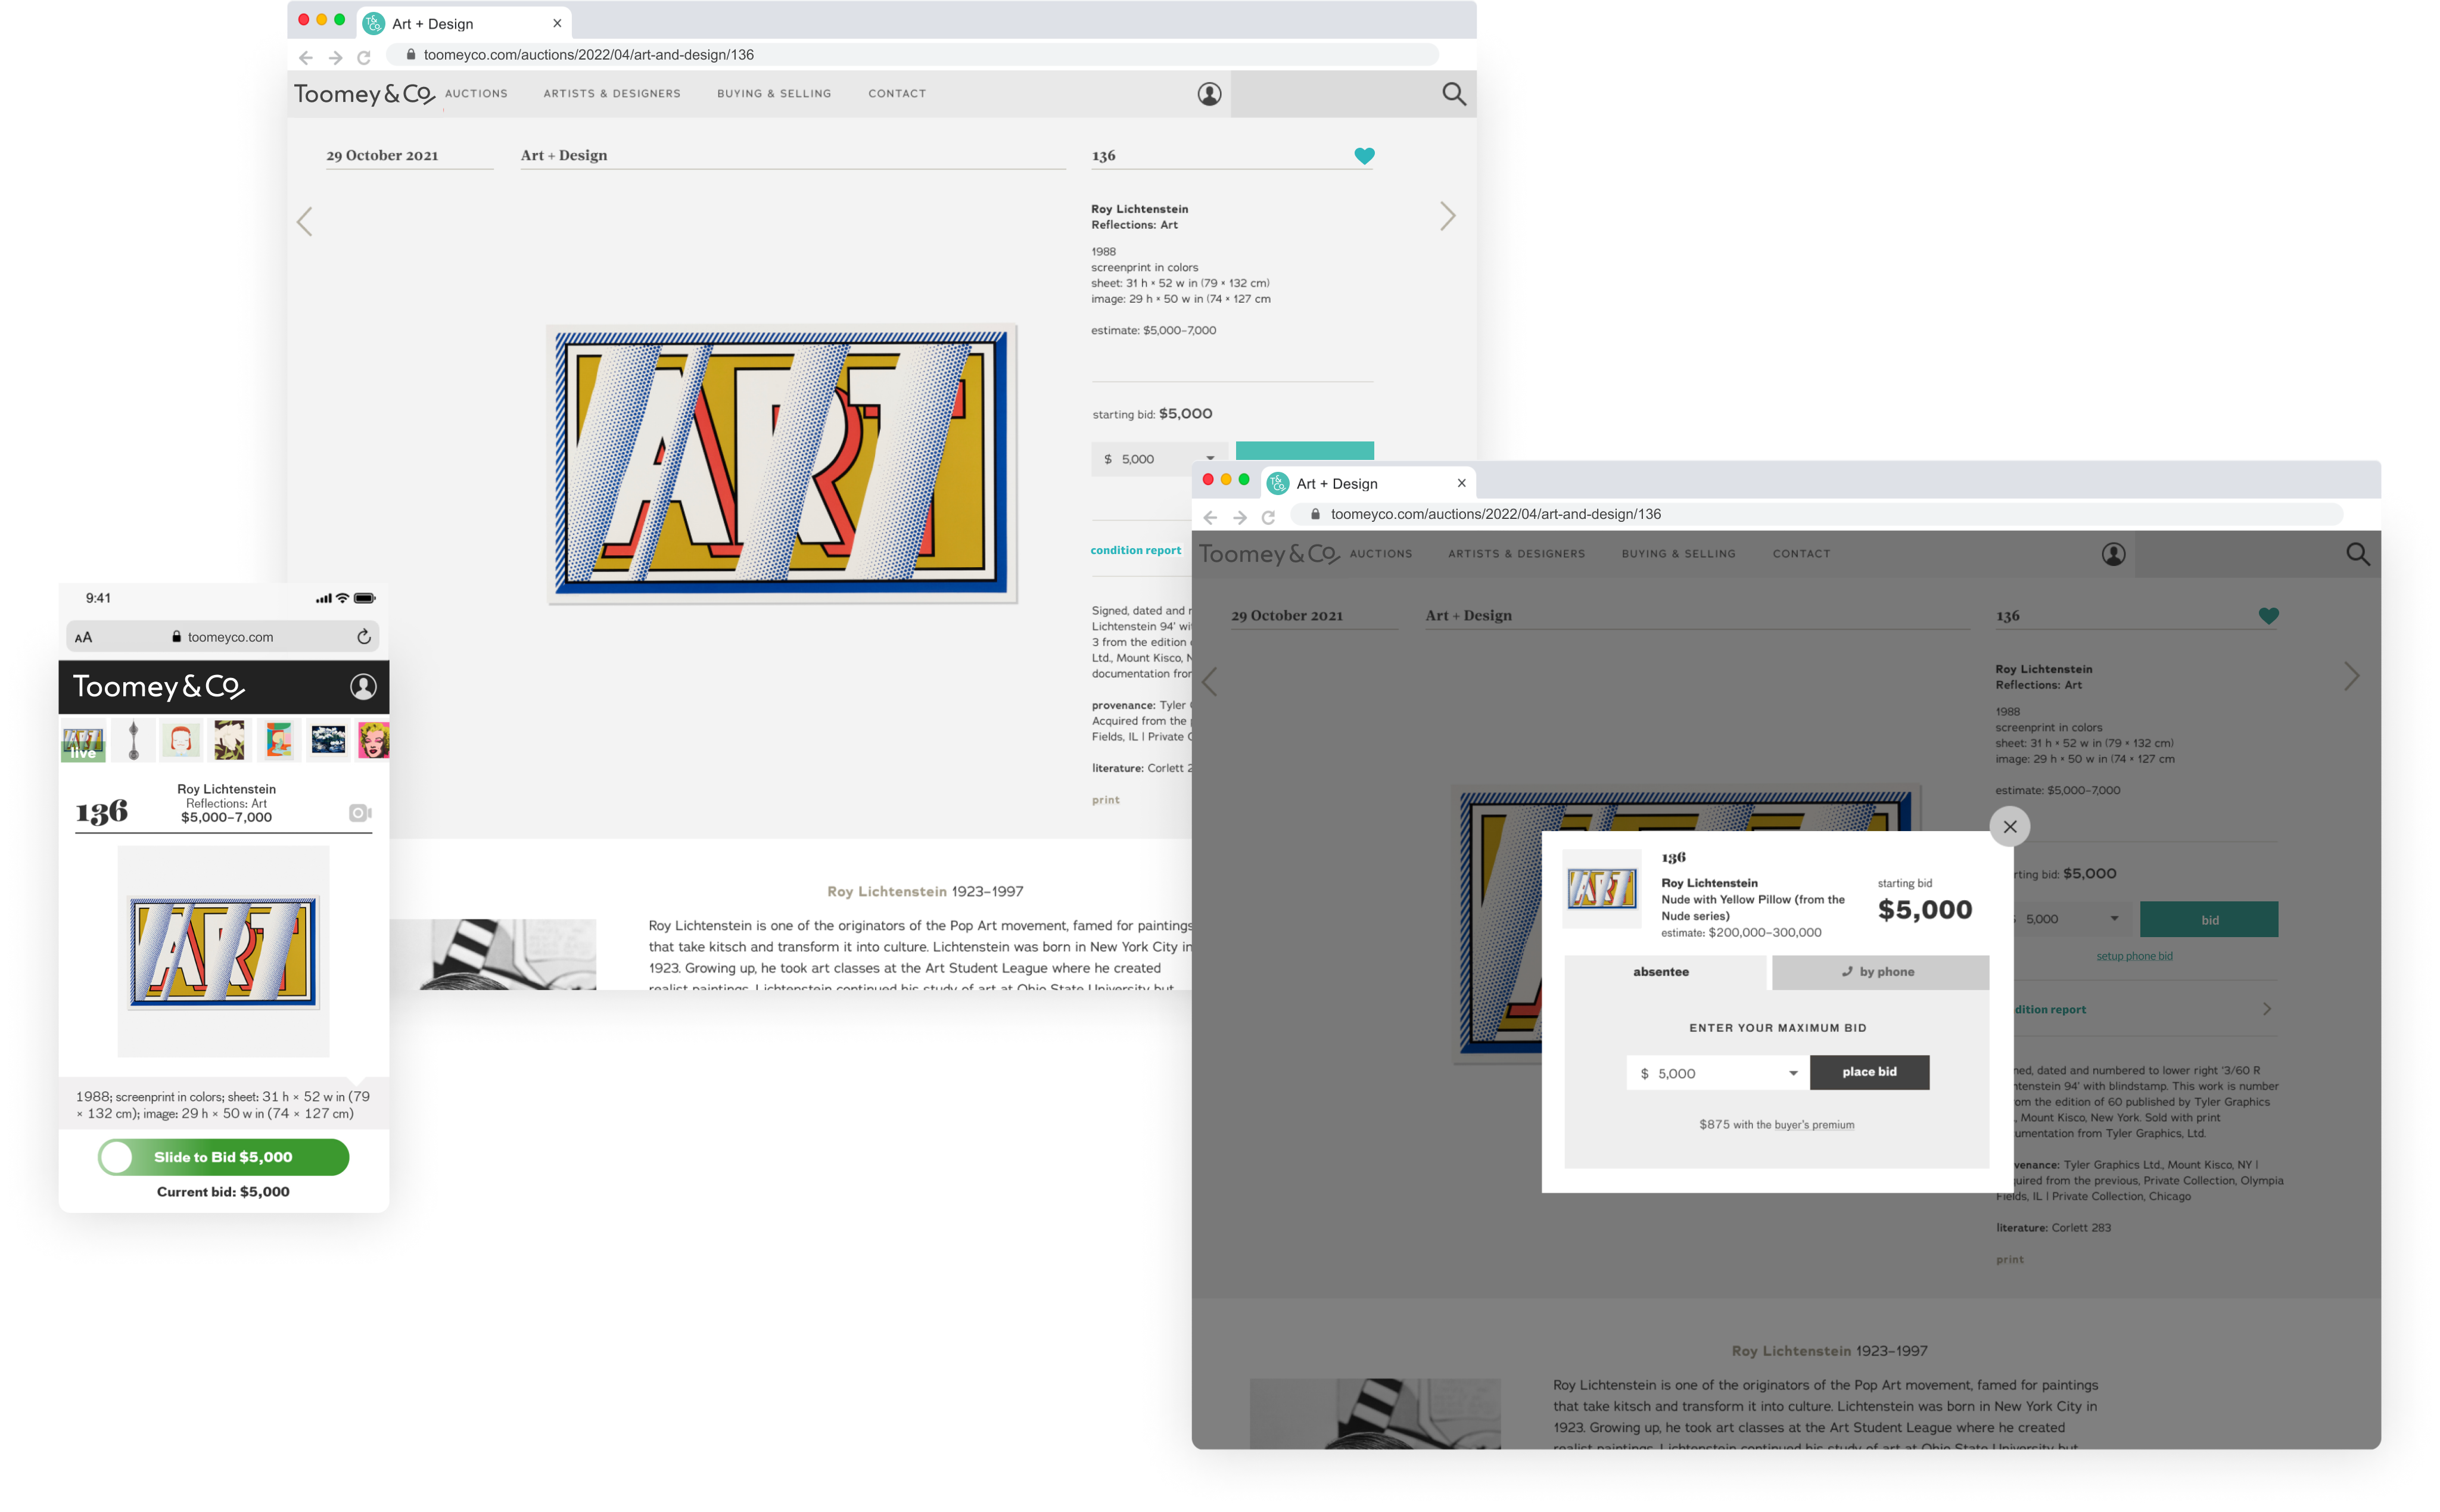Click Toomey & Co logo in back window
Screen dimensions: 2440x1512
pos(364,94)
